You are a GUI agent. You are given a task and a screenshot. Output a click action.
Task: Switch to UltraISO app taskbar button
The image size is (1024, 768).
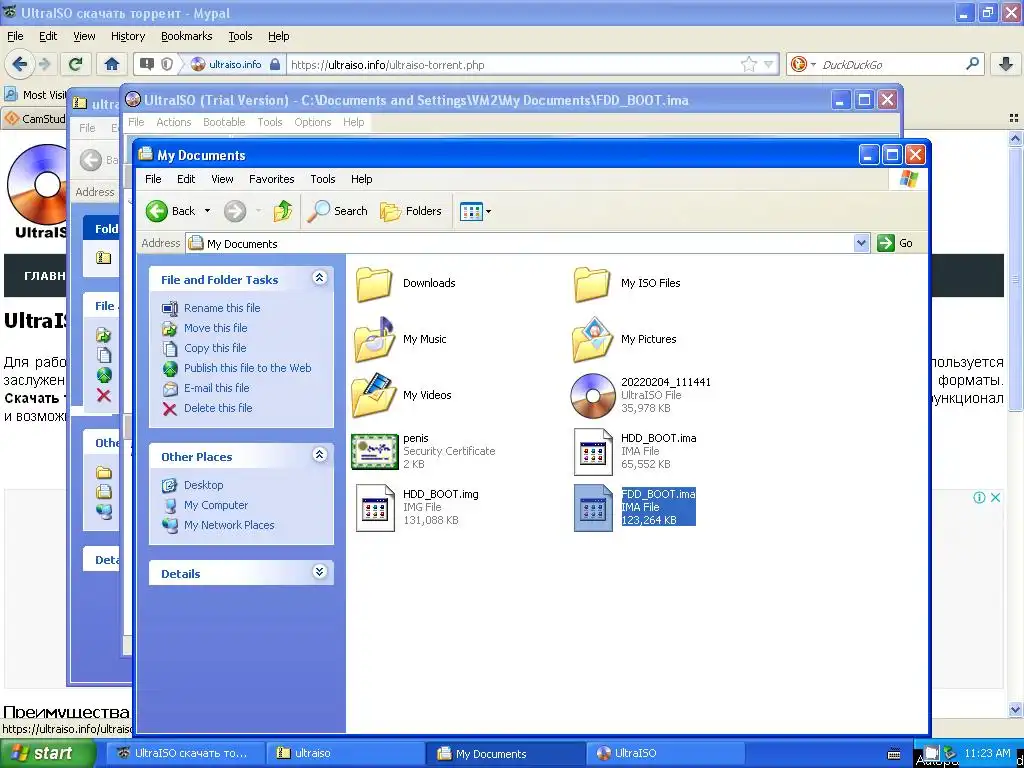664,754
